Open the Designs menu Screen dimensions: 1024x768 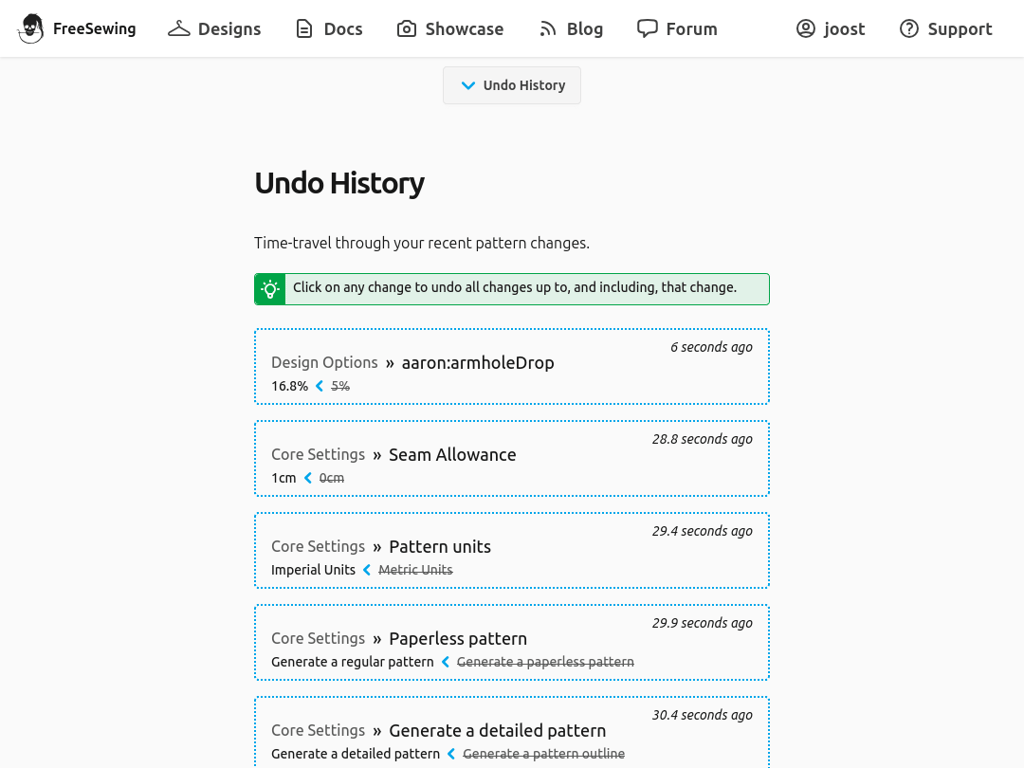point(214,29)
